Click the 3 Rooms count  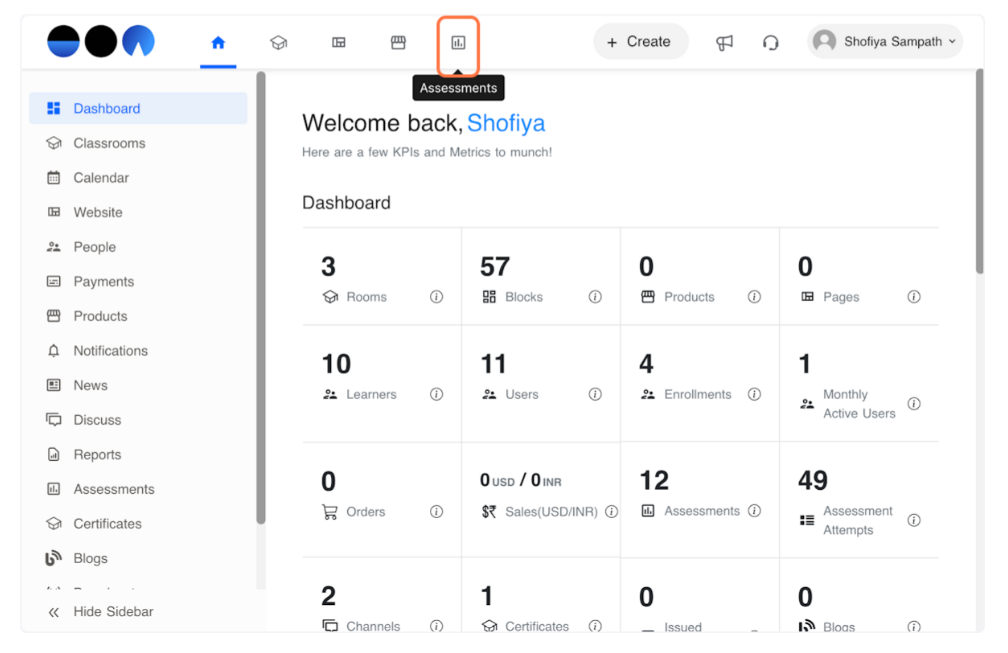point(328,267)
